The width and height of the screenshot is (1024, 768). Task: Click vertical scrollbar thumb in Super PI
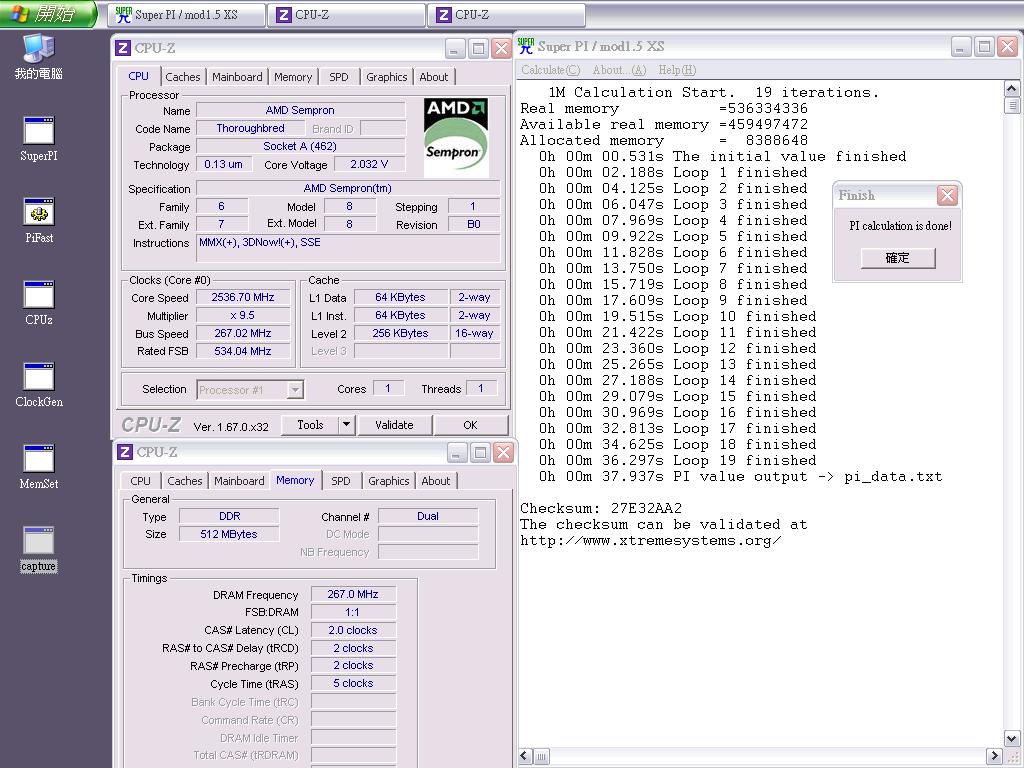pyautogui.click(x=1012, y=105)
